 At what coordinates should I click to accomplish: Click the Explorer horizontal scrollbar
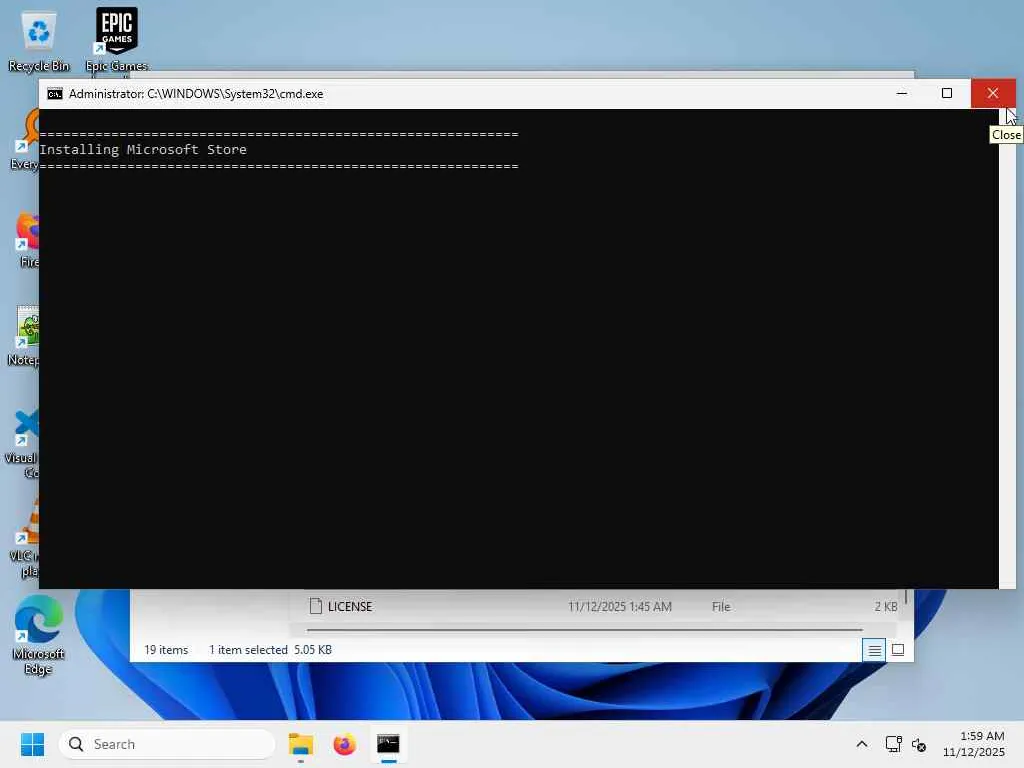click(x=584, y=630)
